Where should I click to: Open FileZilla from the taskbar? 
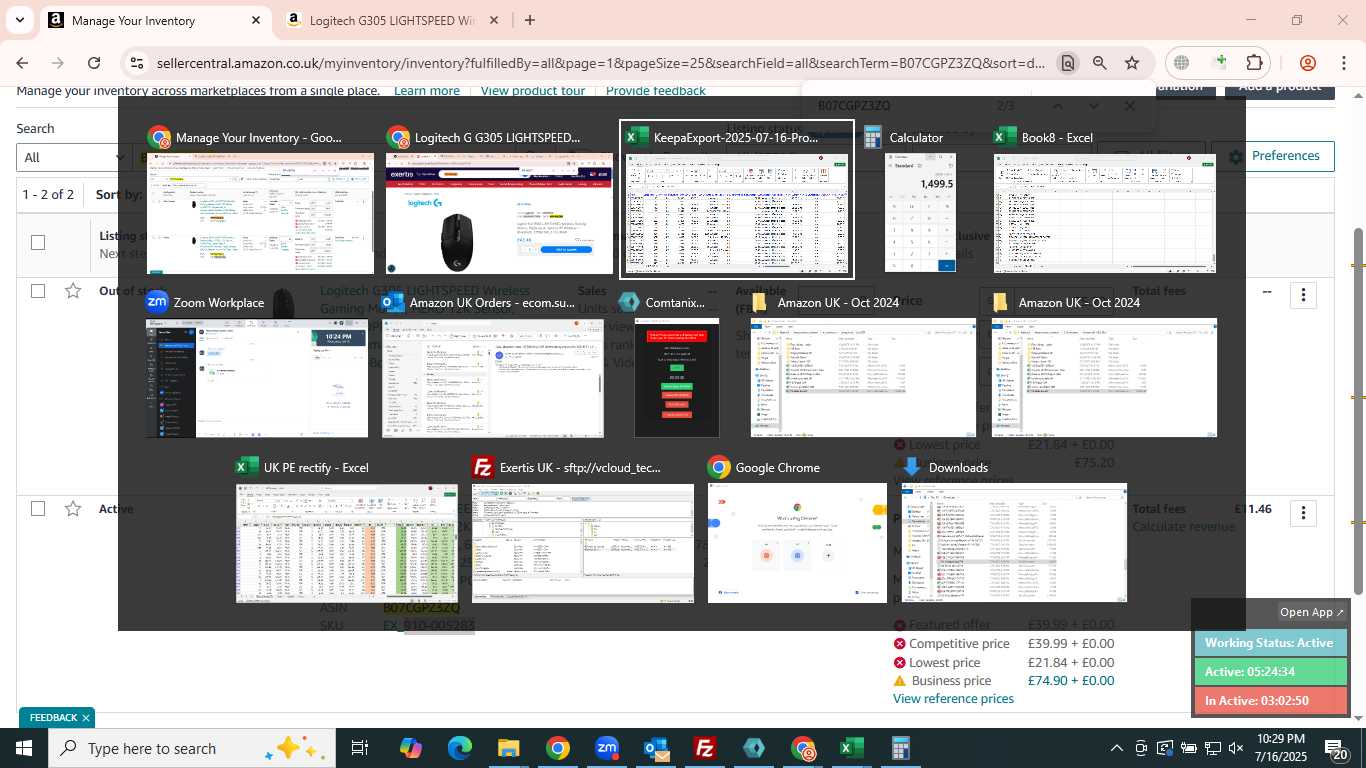click(704, 748)
